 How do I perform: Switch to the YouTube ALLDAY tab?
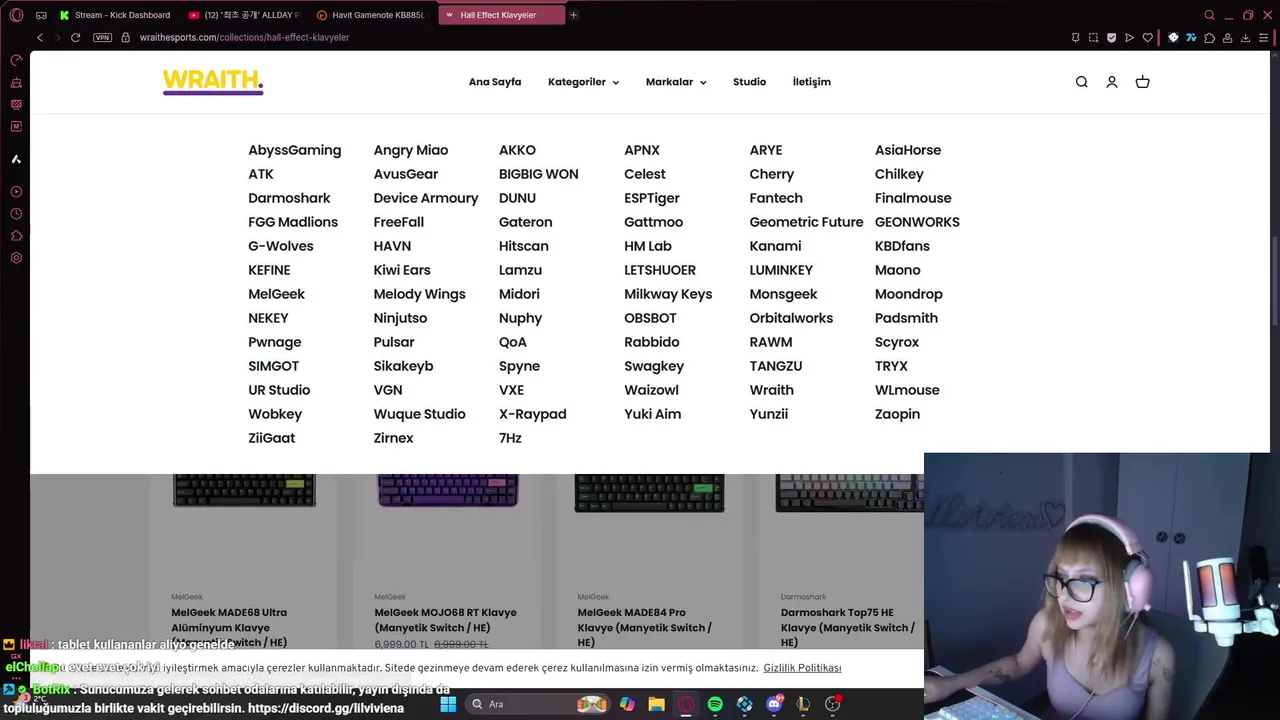[x=245, y=15]
